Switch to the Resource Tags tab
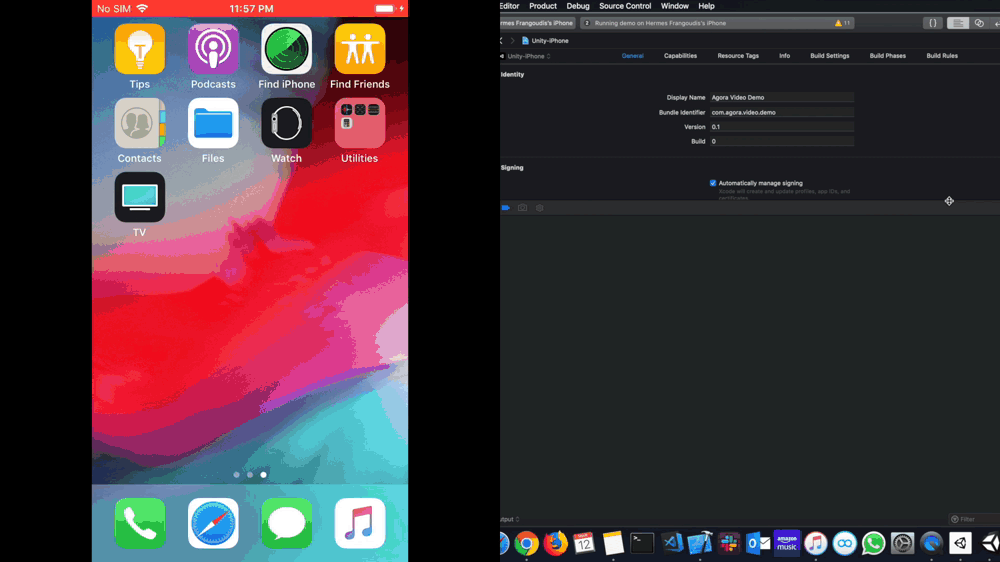 pos(738,56)
